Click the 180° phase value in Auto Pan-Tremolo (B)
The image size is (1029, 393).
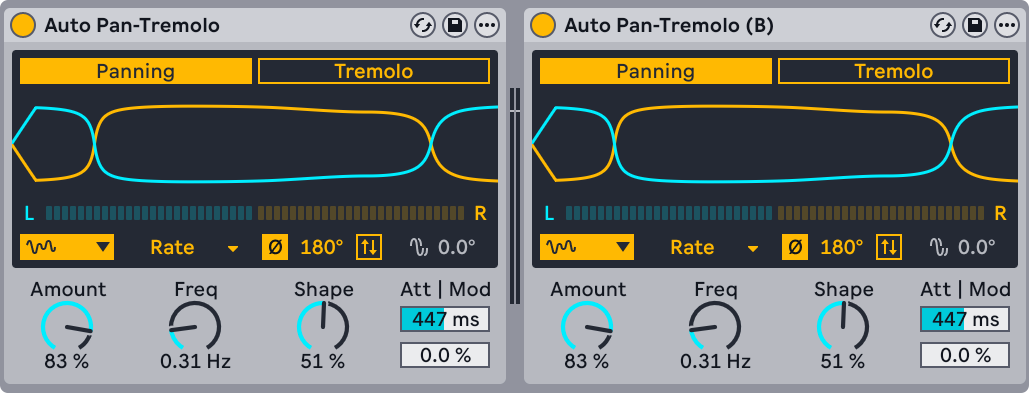pos(842,247)
